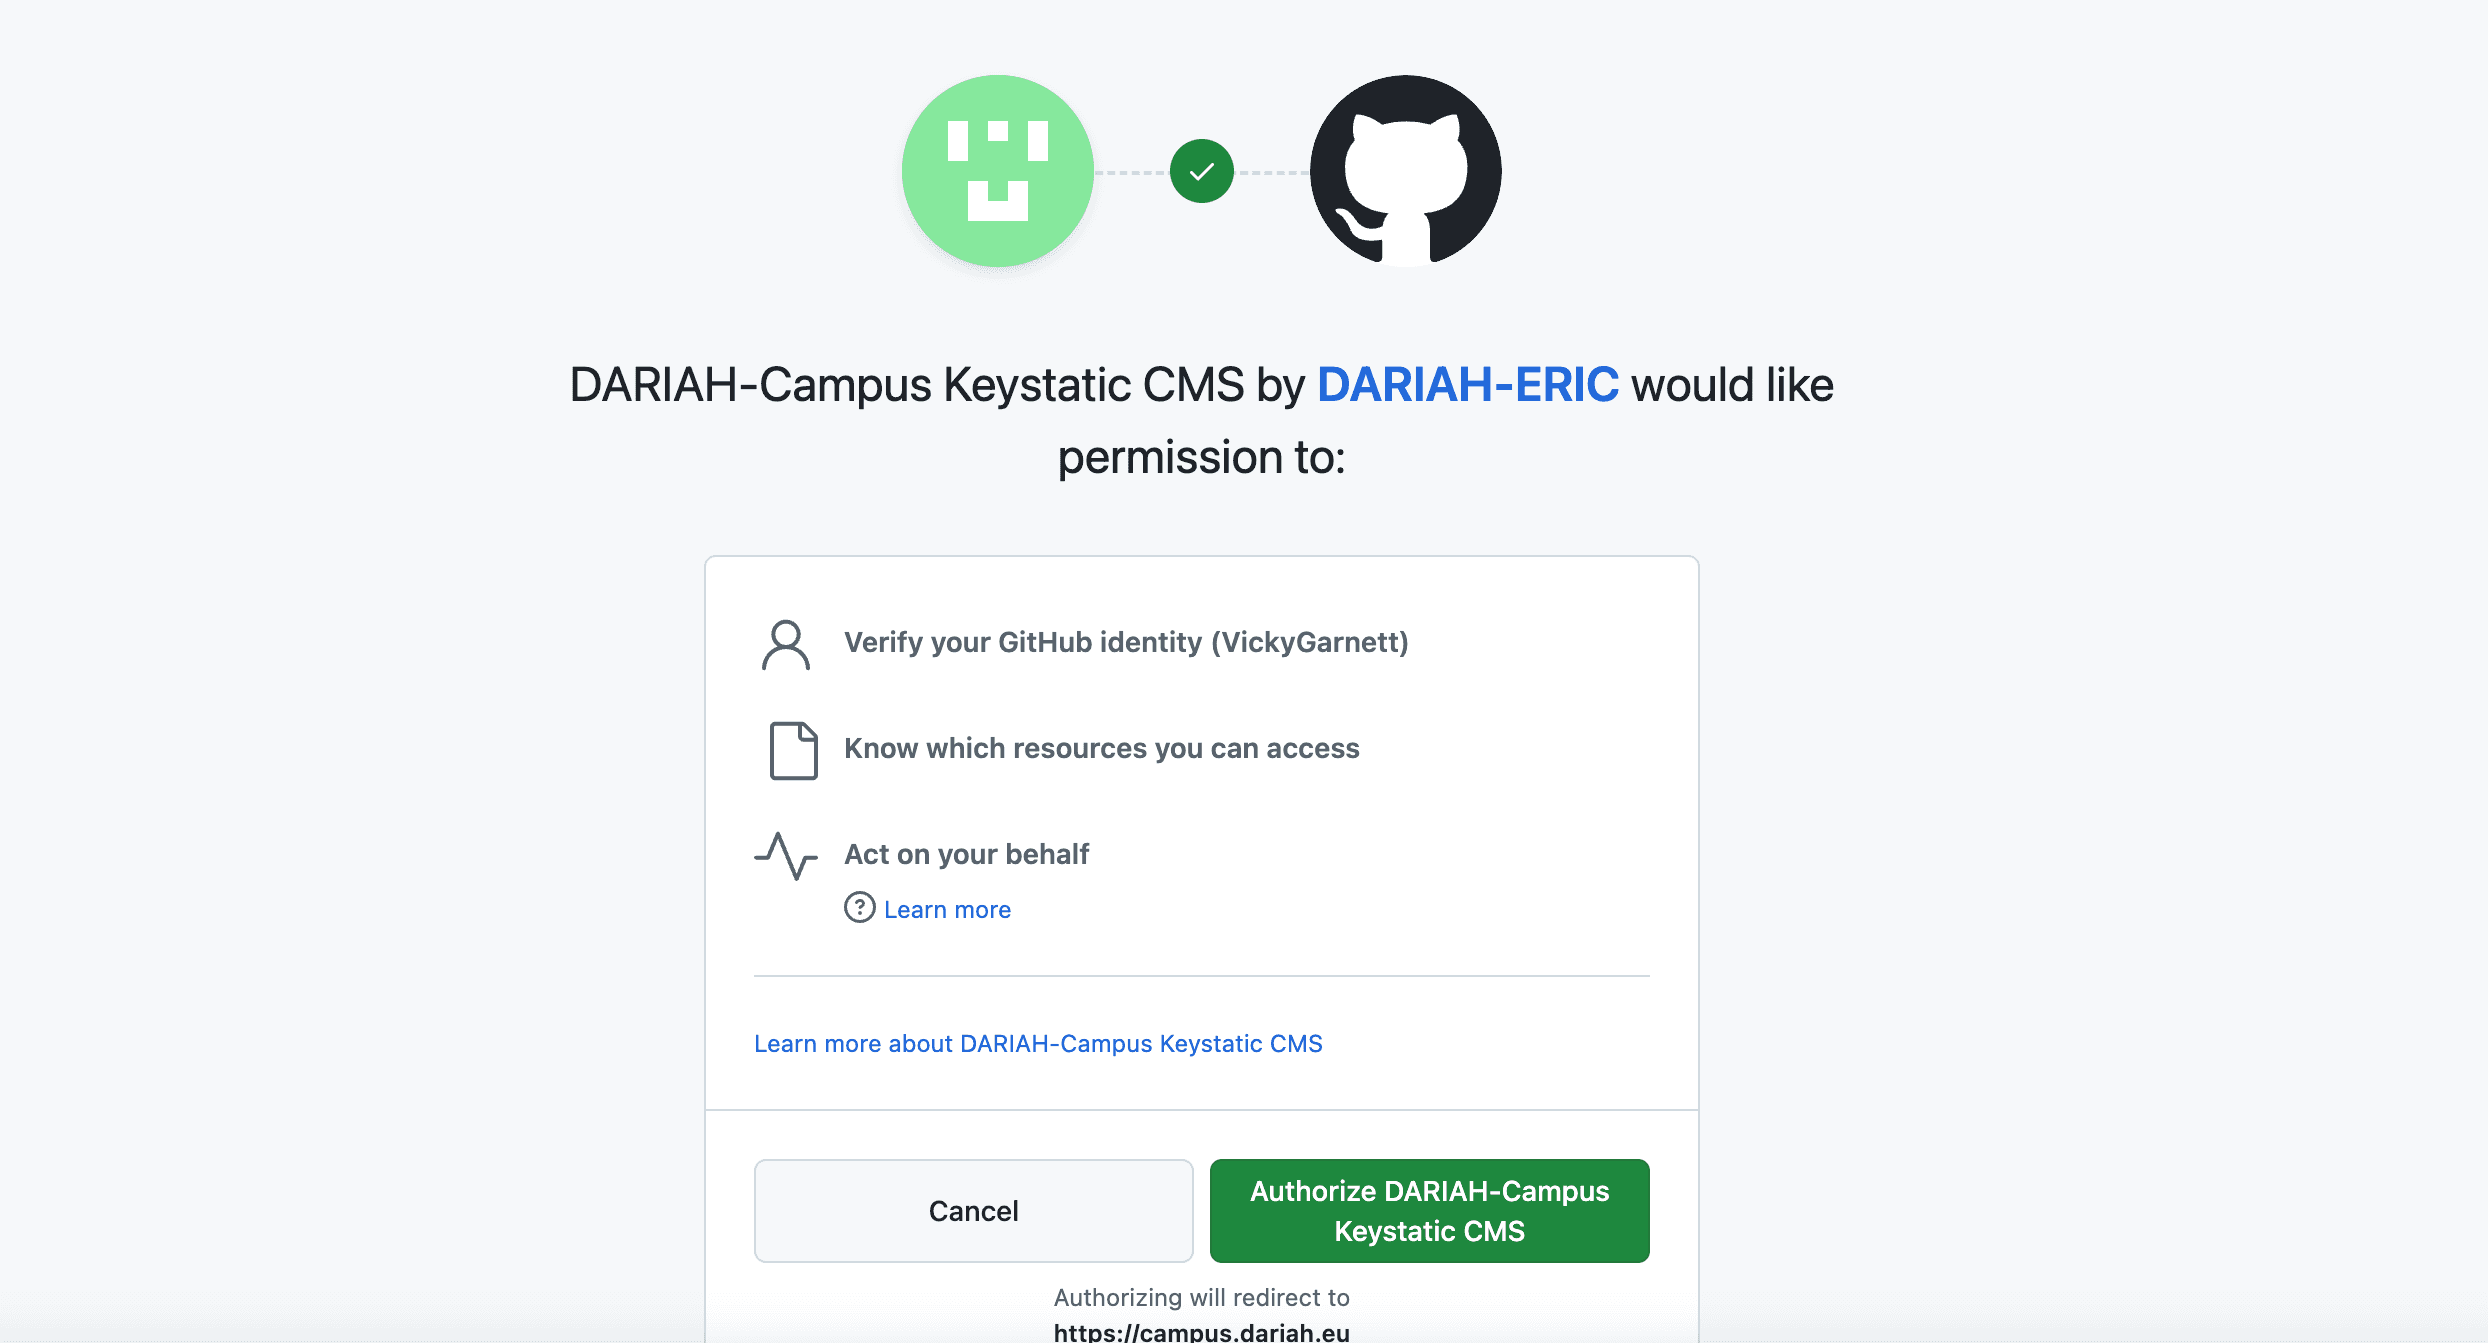The width and height of the screenshot is (2488, 1343).
Task: Click the campus.dariah.eu redirect URL
Action: coord(1201,1332)
